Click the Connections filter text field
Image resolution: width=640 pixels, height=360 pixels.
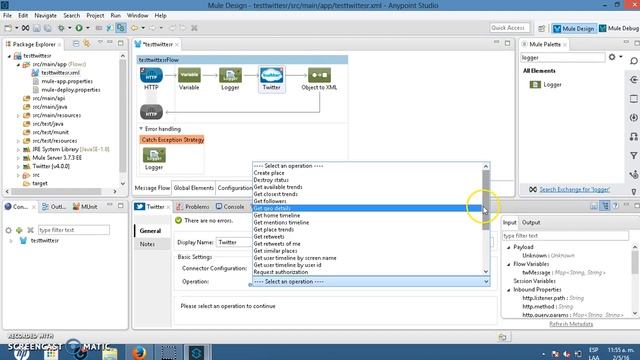(x=74, y=230)
